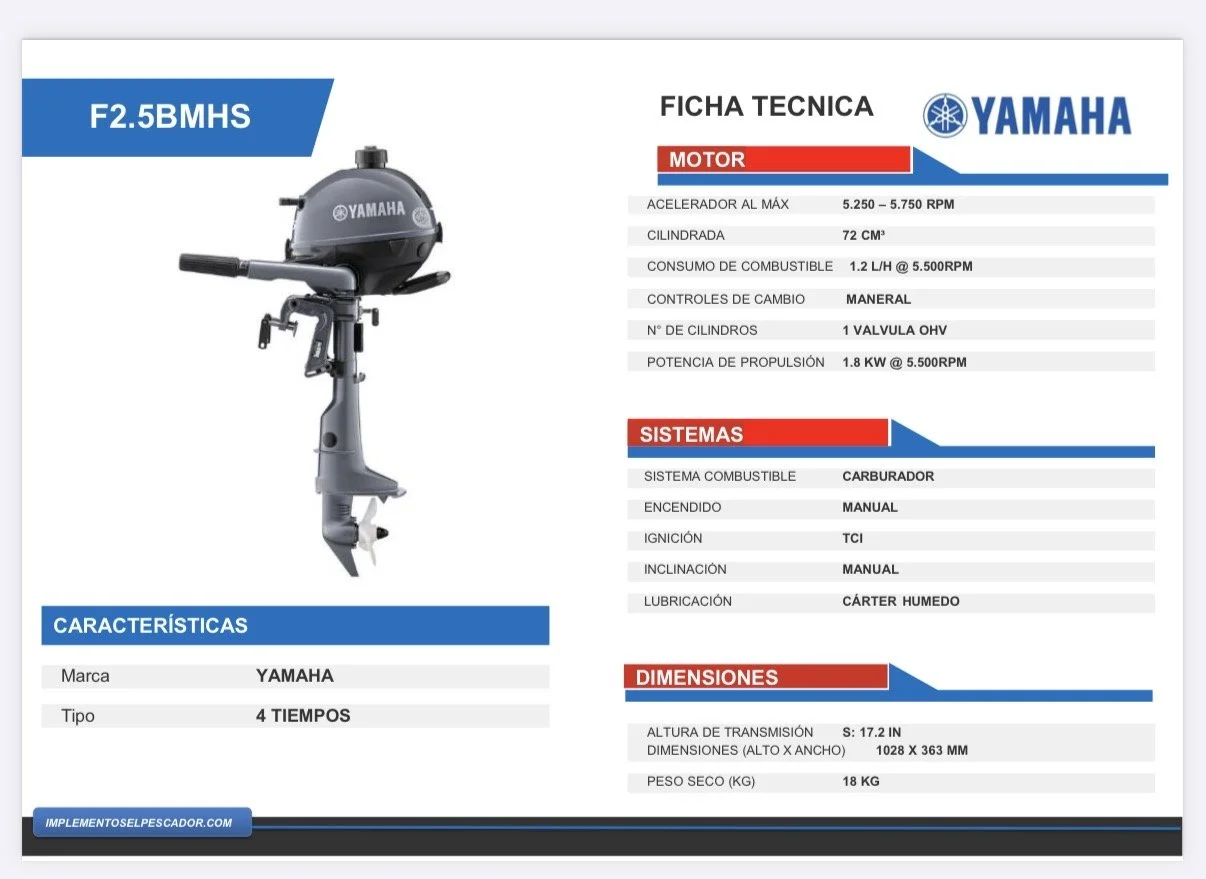Select the 4 TIEMPOS value

tap(303, 716)
